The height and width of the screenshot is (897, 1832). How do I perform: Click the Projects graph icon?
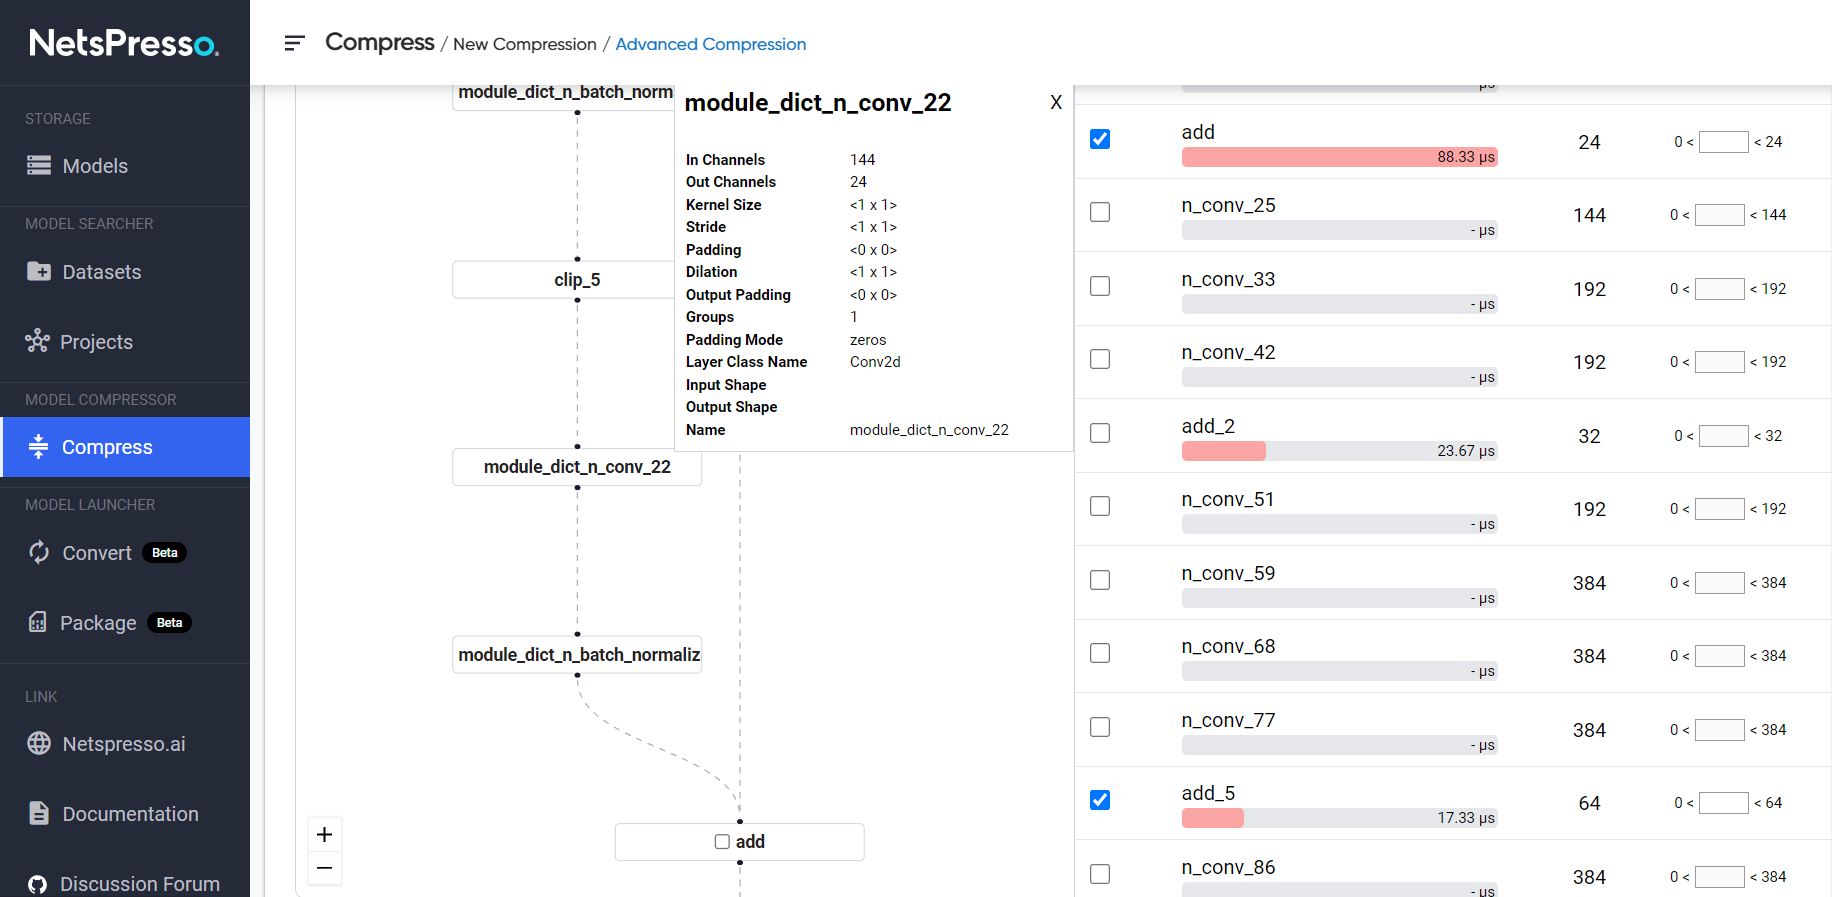38,342
